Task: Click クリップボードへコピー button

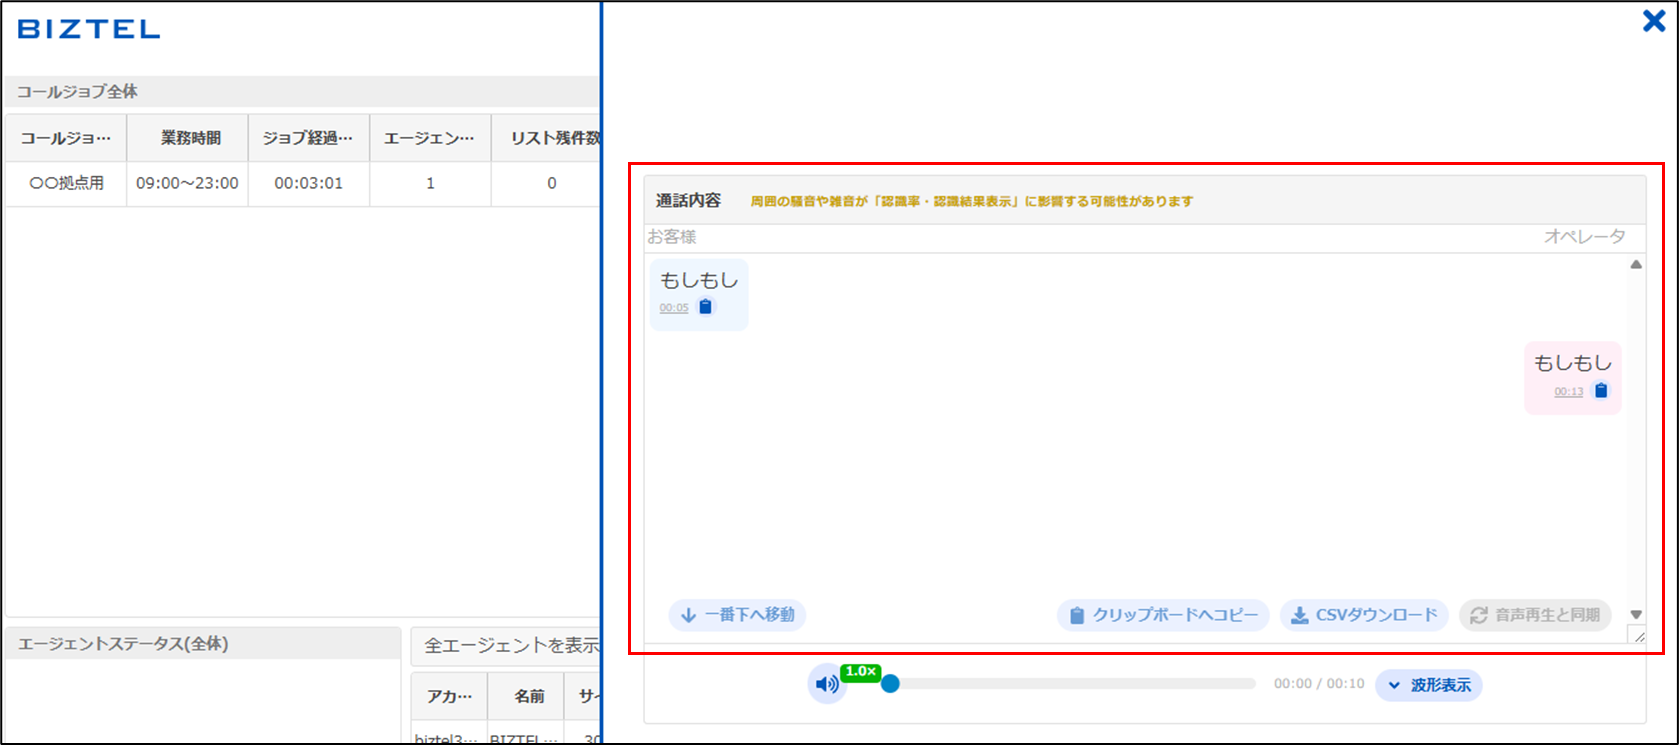Action: coord(1163,615)
